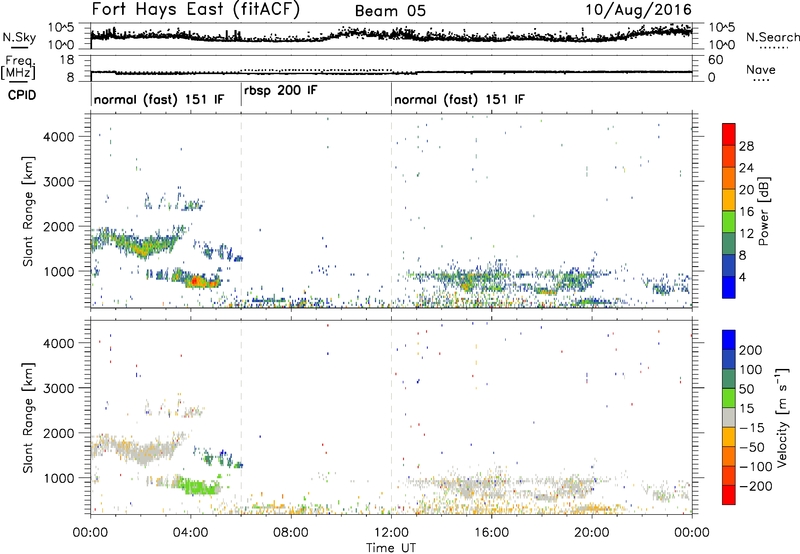Pick the red top segment of power colorbar

coord(729,134)
